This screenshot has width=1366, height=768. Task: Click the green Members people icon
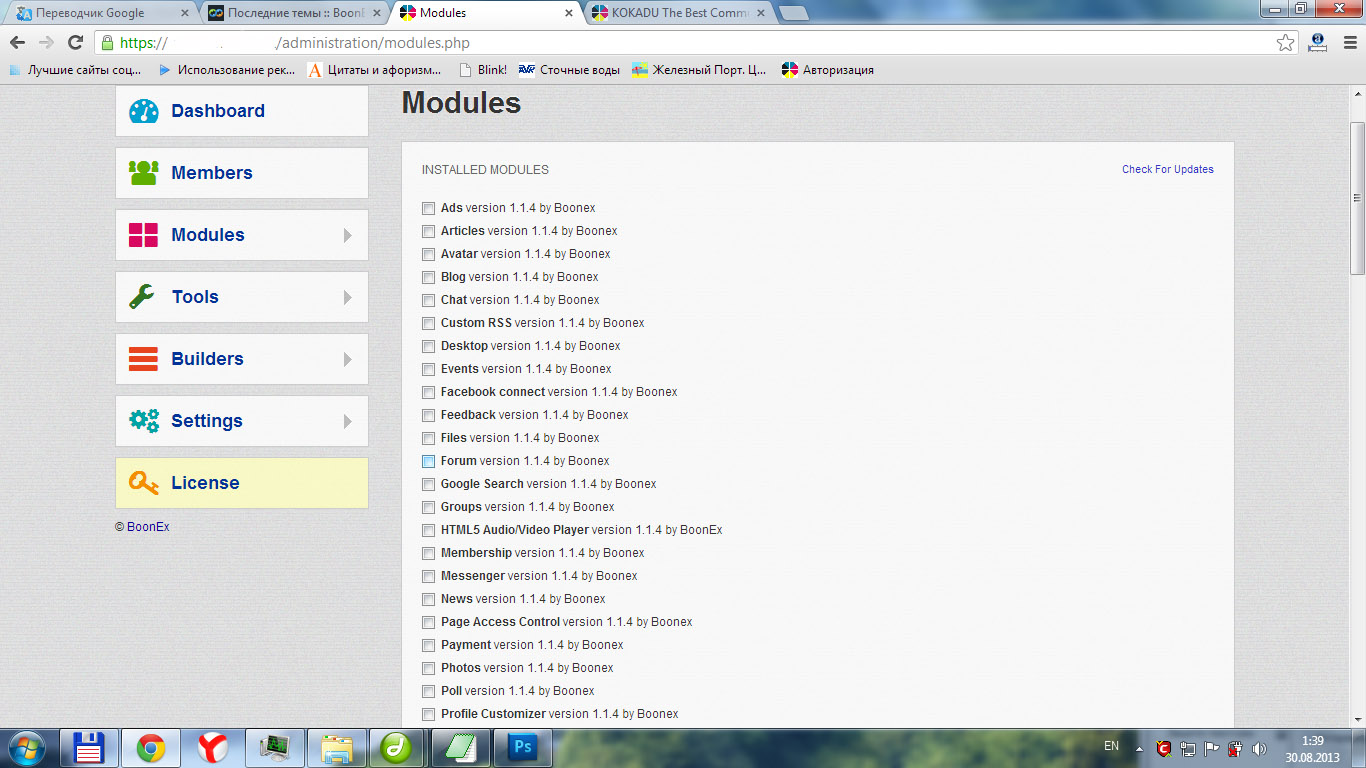[x=144, y=173]
